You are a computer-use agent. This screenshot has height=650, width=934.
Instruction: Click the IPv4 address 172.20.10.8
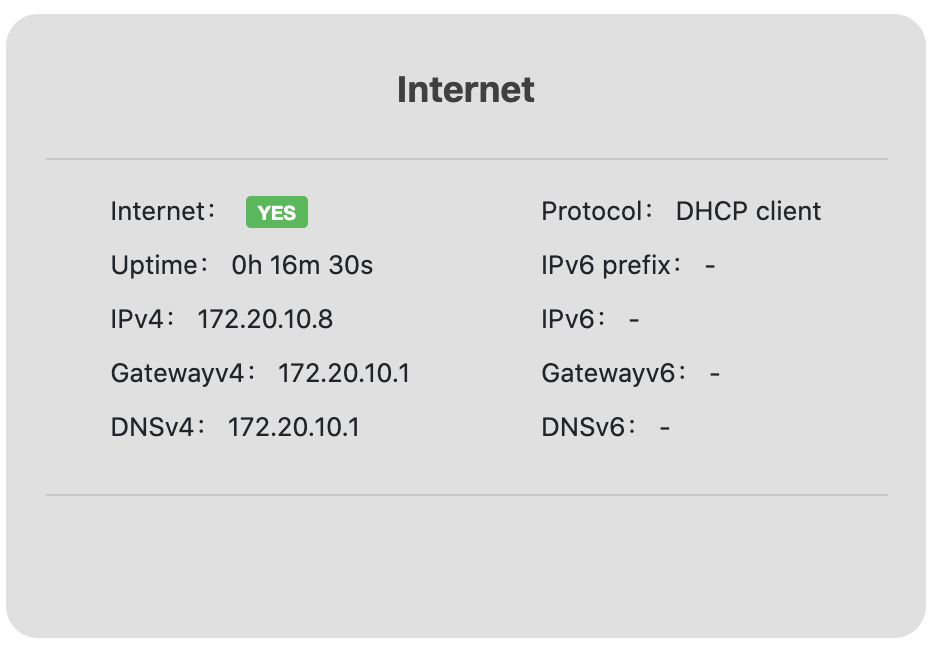click(265, 320)
